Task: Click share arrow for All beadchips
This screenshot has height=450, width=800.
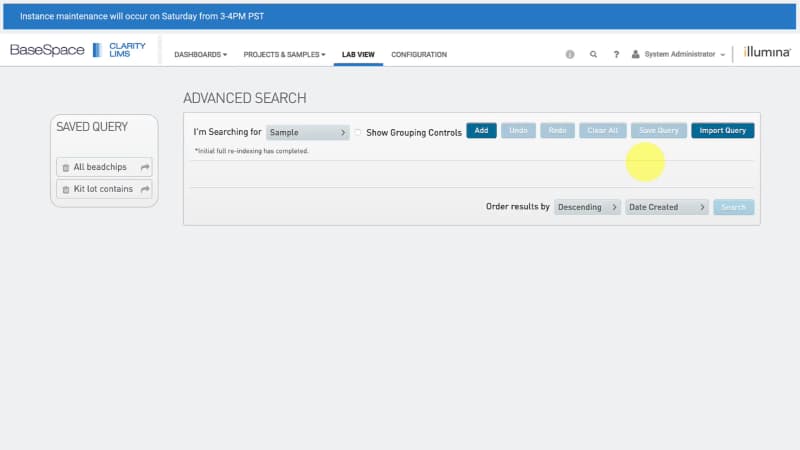Action: point(145,167)
